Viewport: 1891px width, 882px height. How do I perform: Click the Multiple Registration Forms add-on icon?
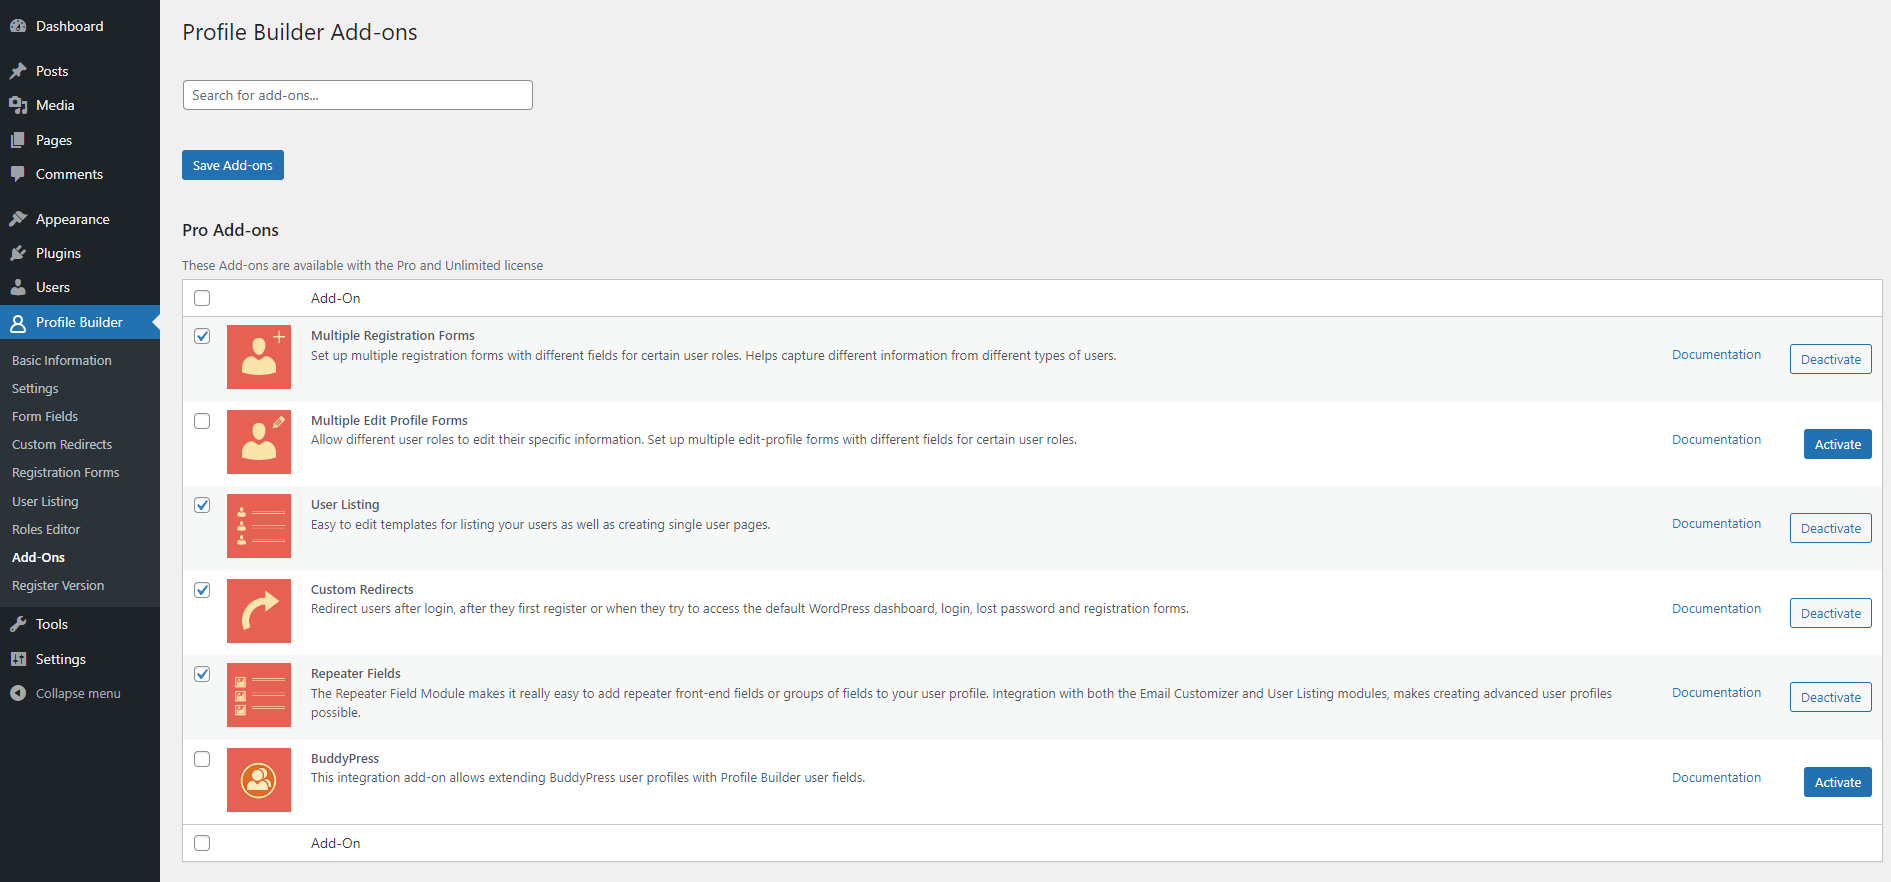point(258,357)
